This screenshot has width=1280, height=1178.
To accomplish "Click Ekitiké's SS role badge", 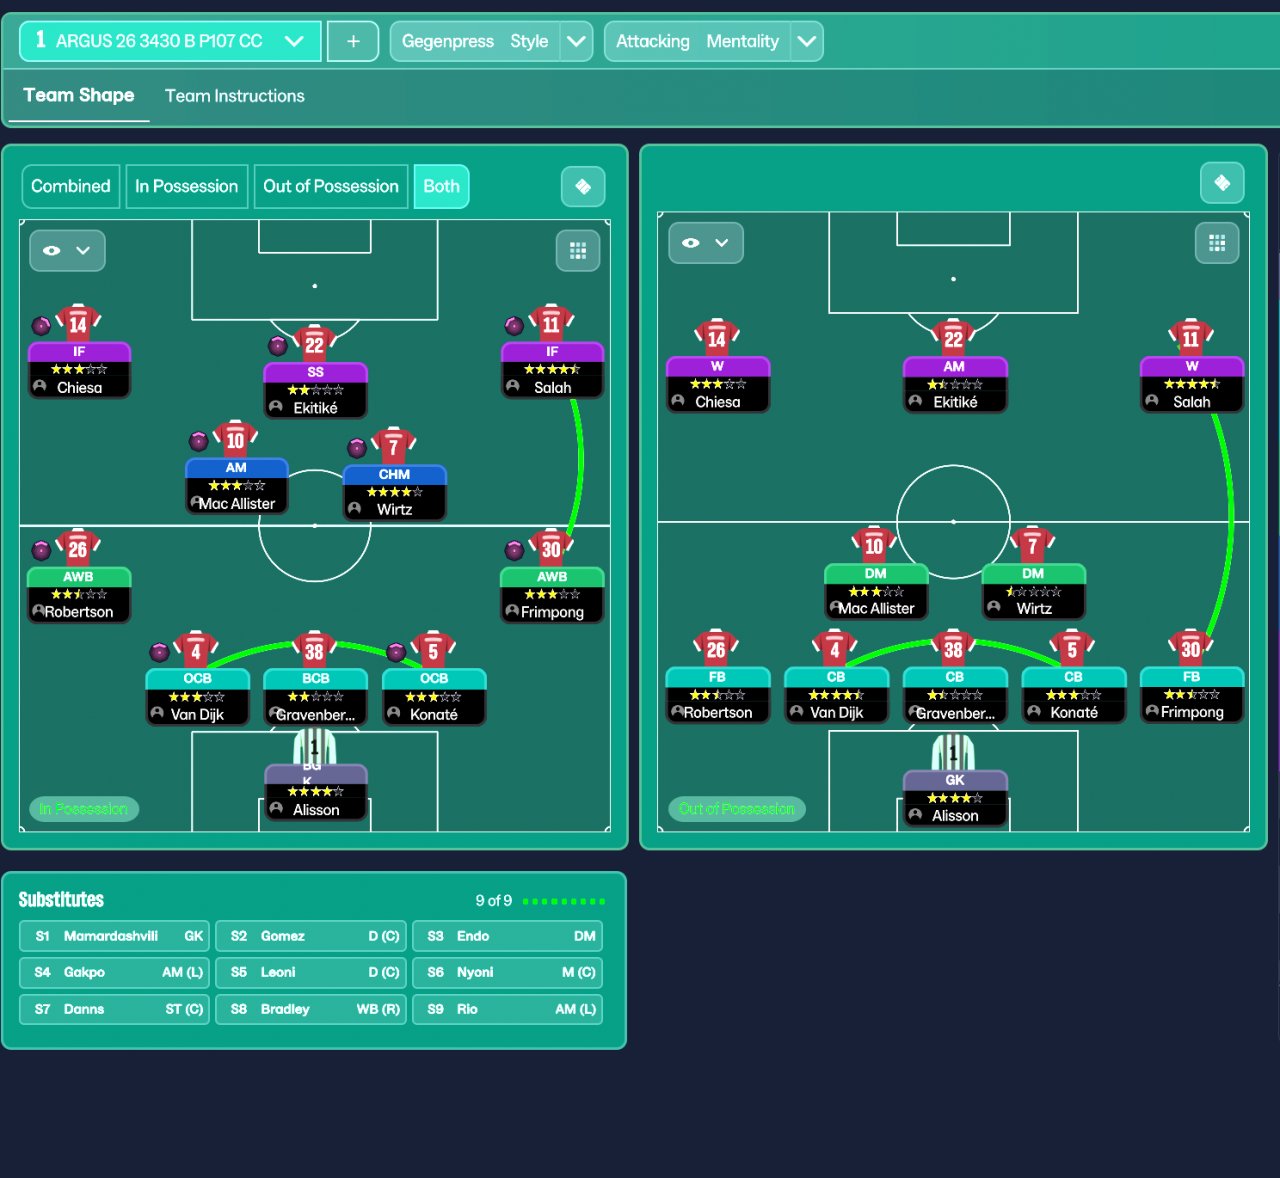I will [x=315, y=372].
